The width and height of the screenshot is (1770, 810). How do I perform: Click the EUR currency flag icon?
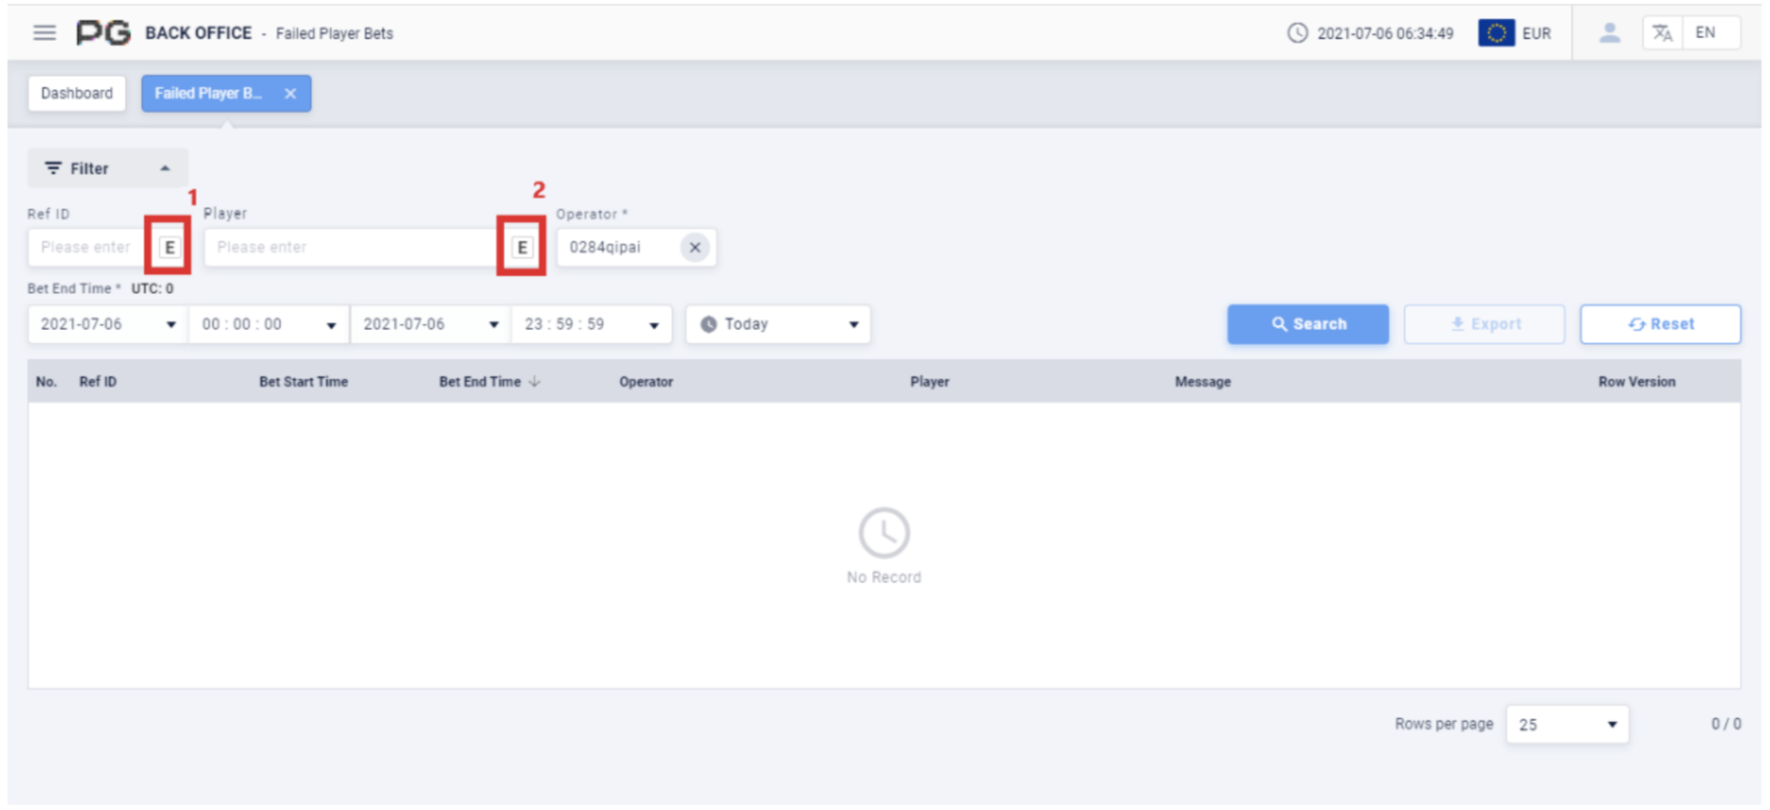click(1496, 33)
